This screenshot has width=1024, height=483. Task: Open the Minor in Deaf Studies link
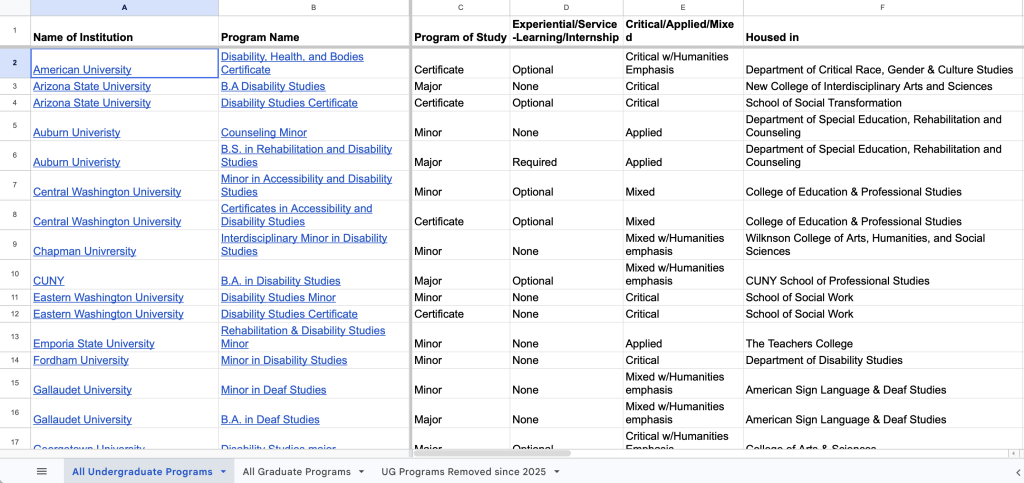[x=274, y=390]
